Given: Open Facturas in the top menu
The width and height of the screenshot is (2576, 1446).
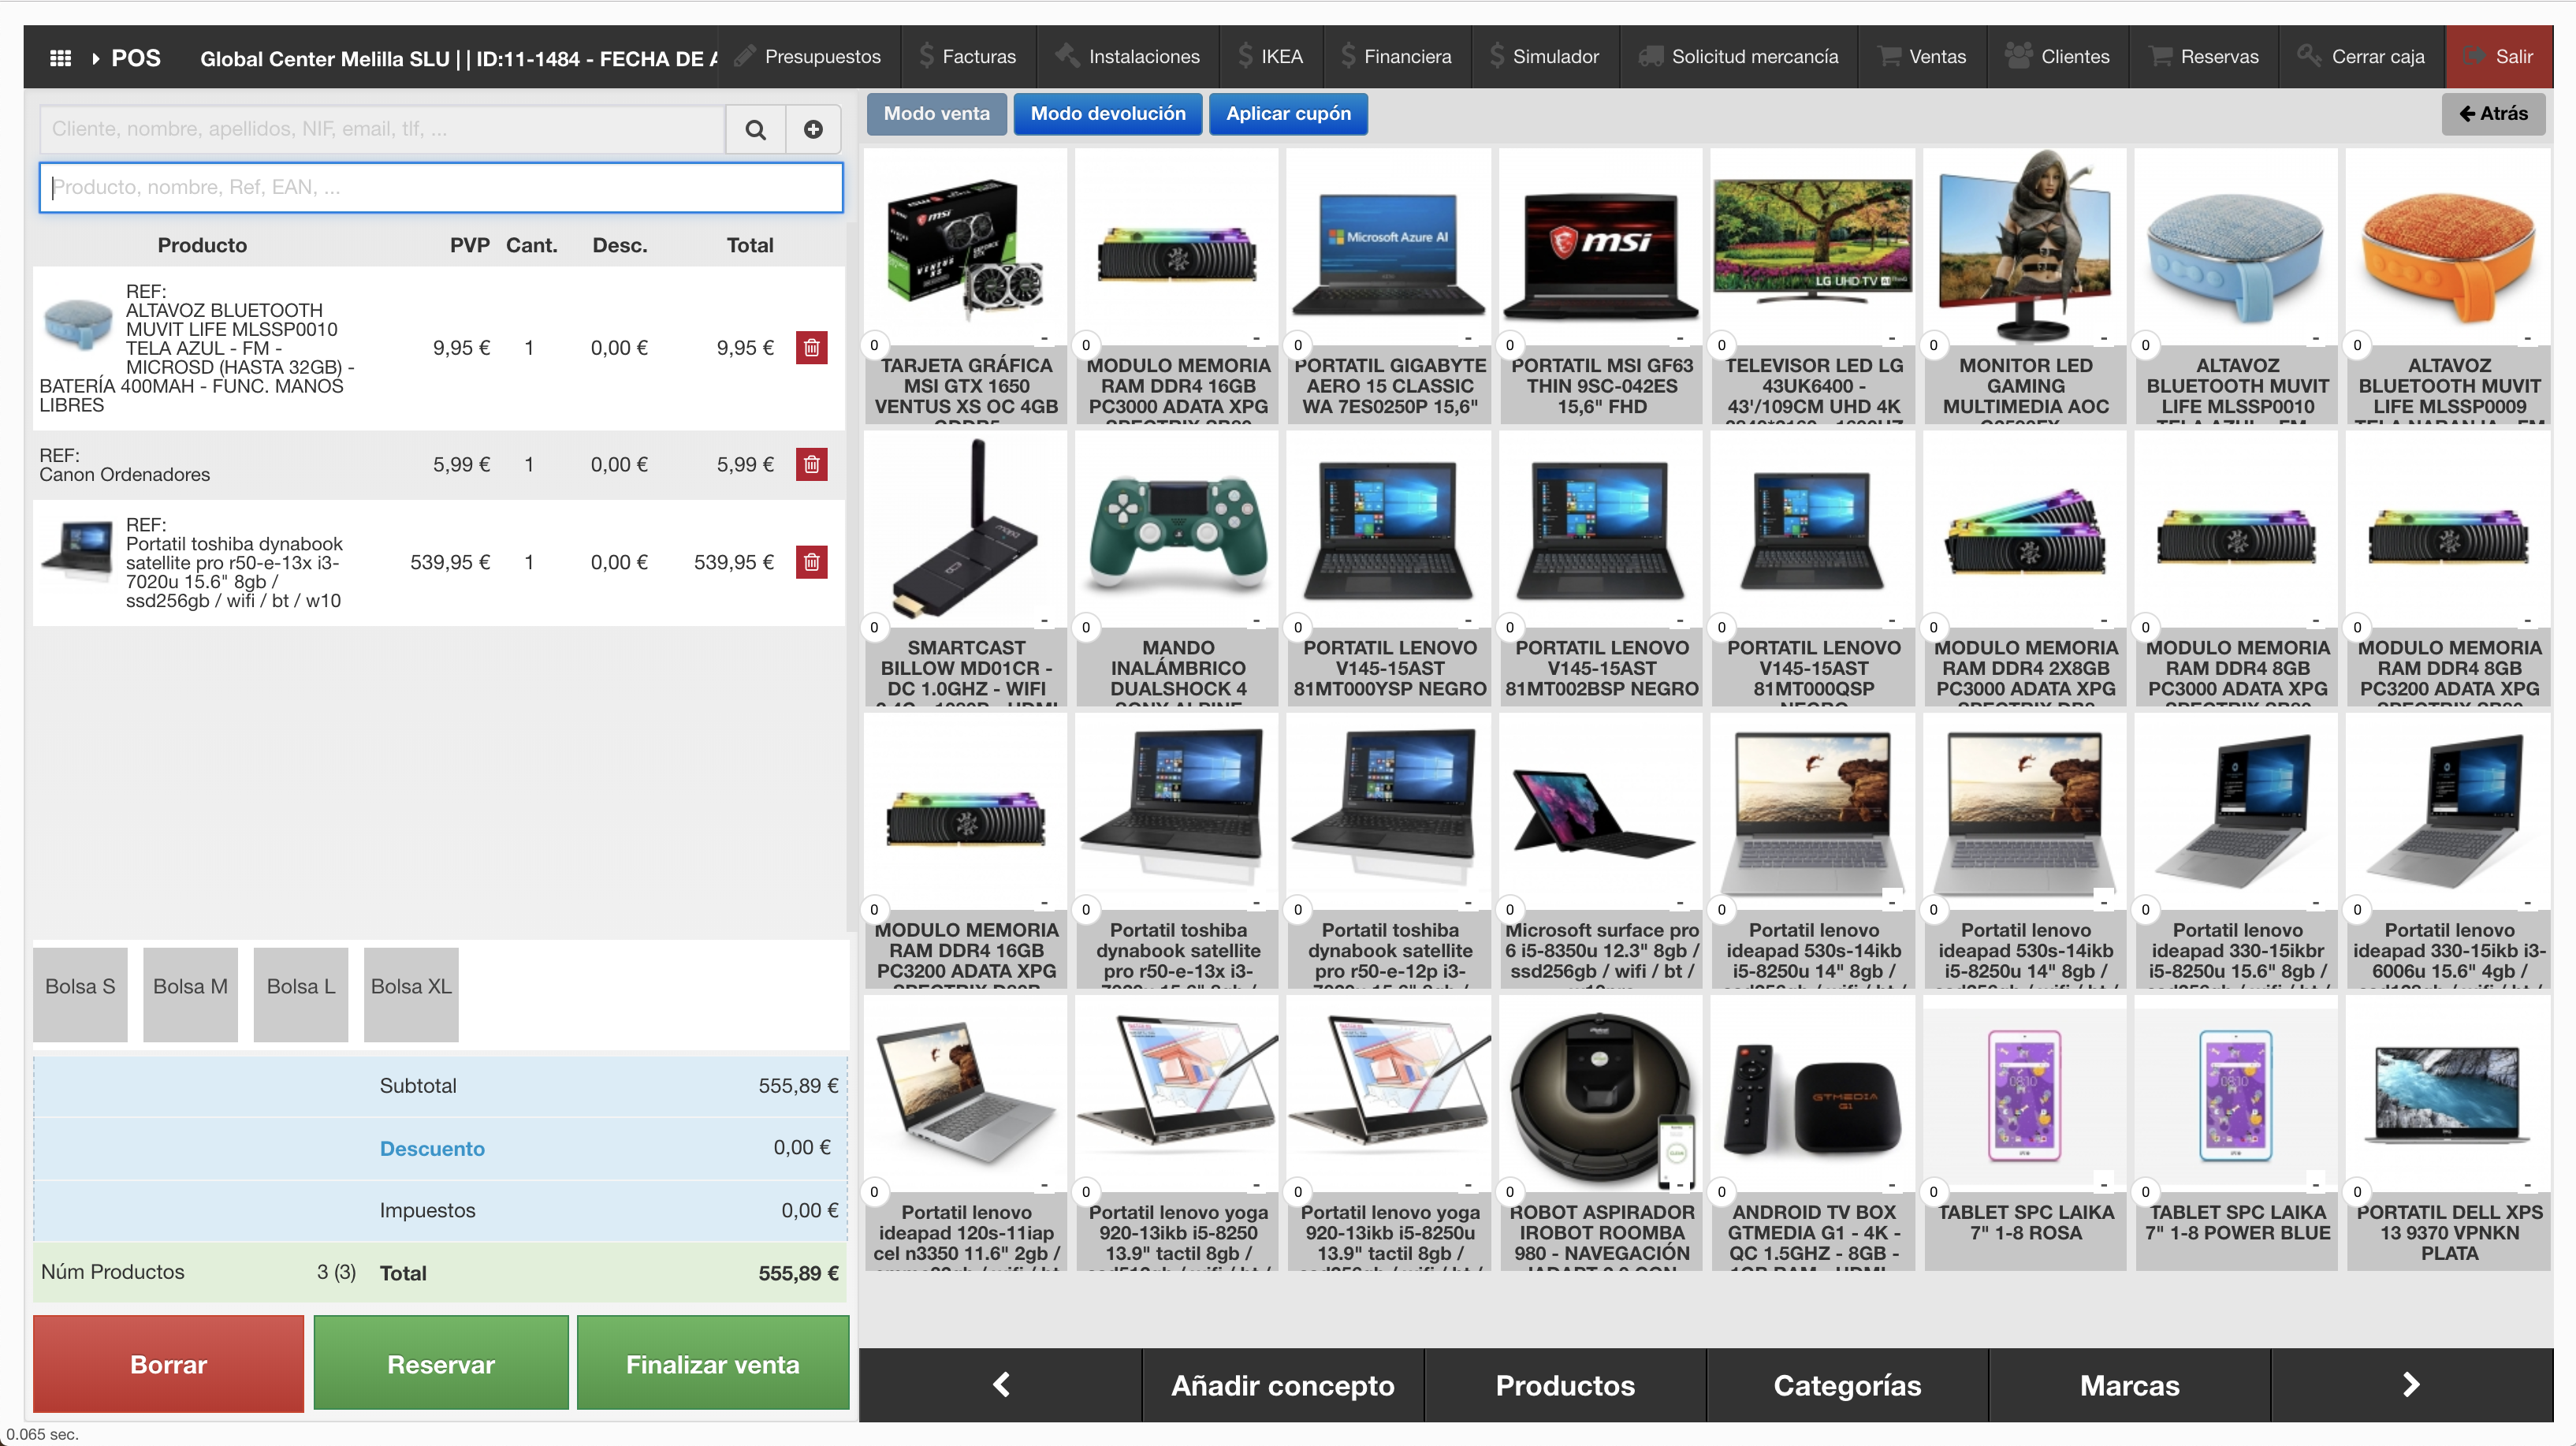Looking at the screenshot, I should (x=967, y=57).
